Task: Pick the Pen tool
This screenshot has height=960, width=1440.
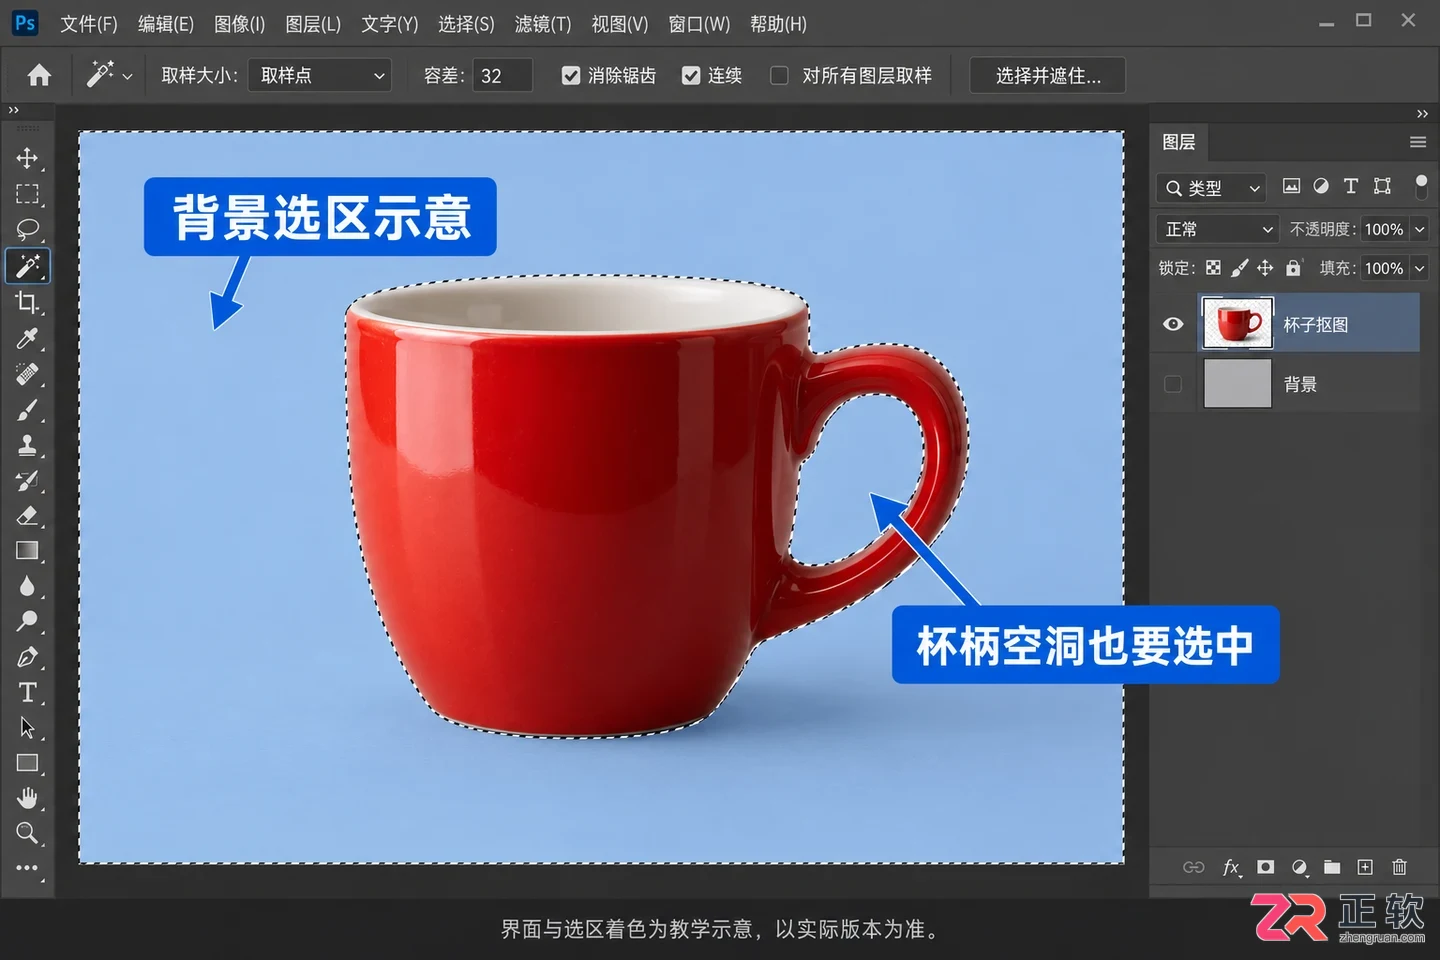Action: (27, 657)
